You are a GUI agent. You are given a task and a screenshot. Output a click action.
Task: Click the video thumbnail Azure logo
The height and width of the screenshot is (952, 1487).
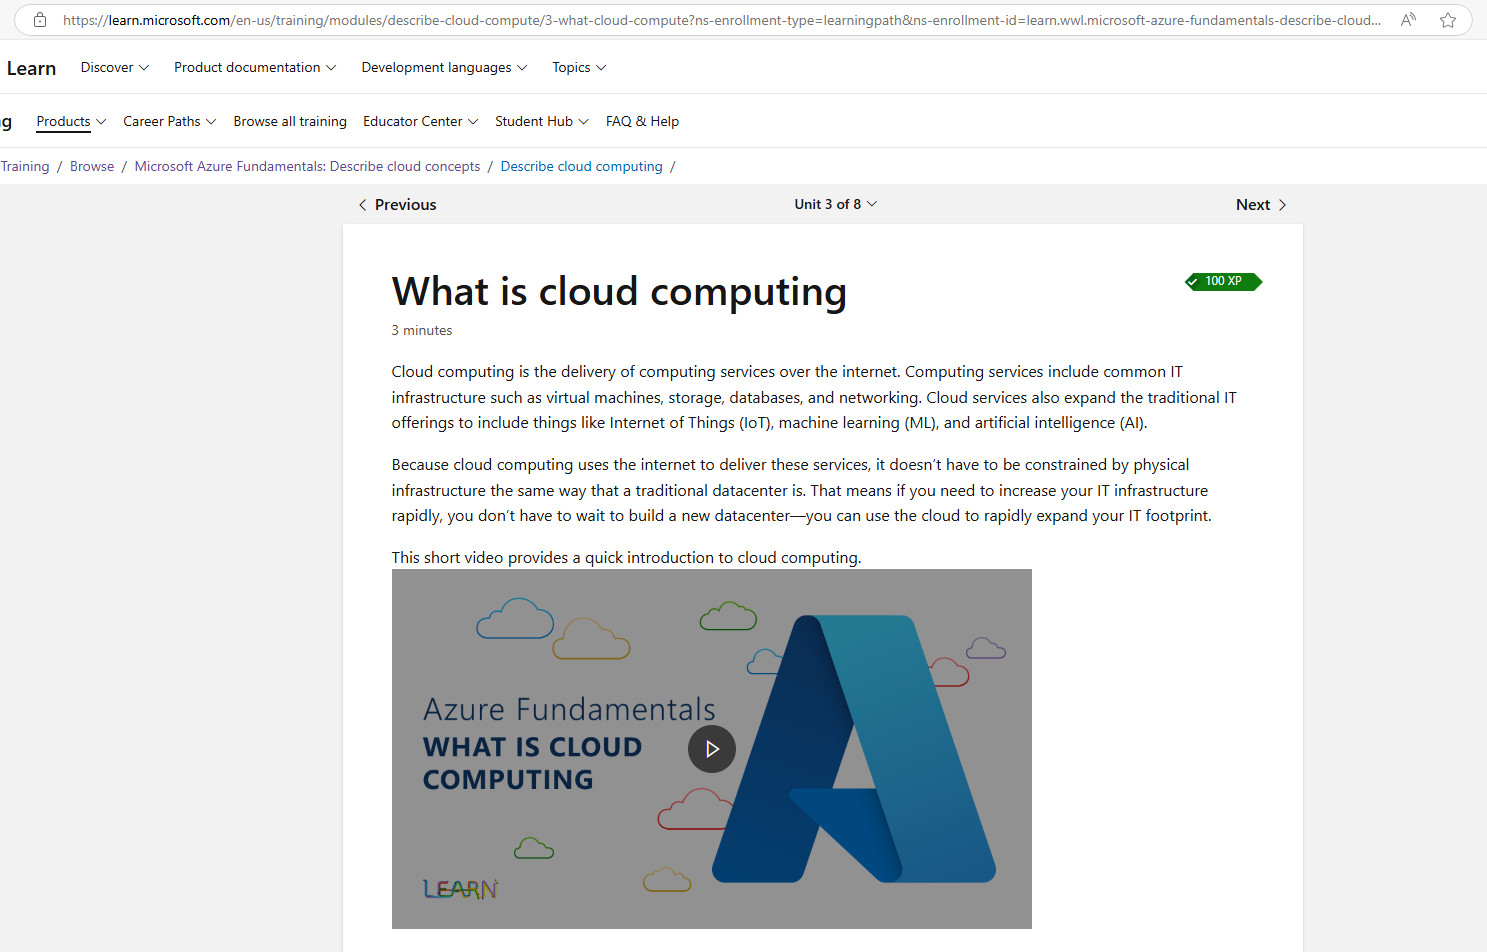(x=853, y=749)
